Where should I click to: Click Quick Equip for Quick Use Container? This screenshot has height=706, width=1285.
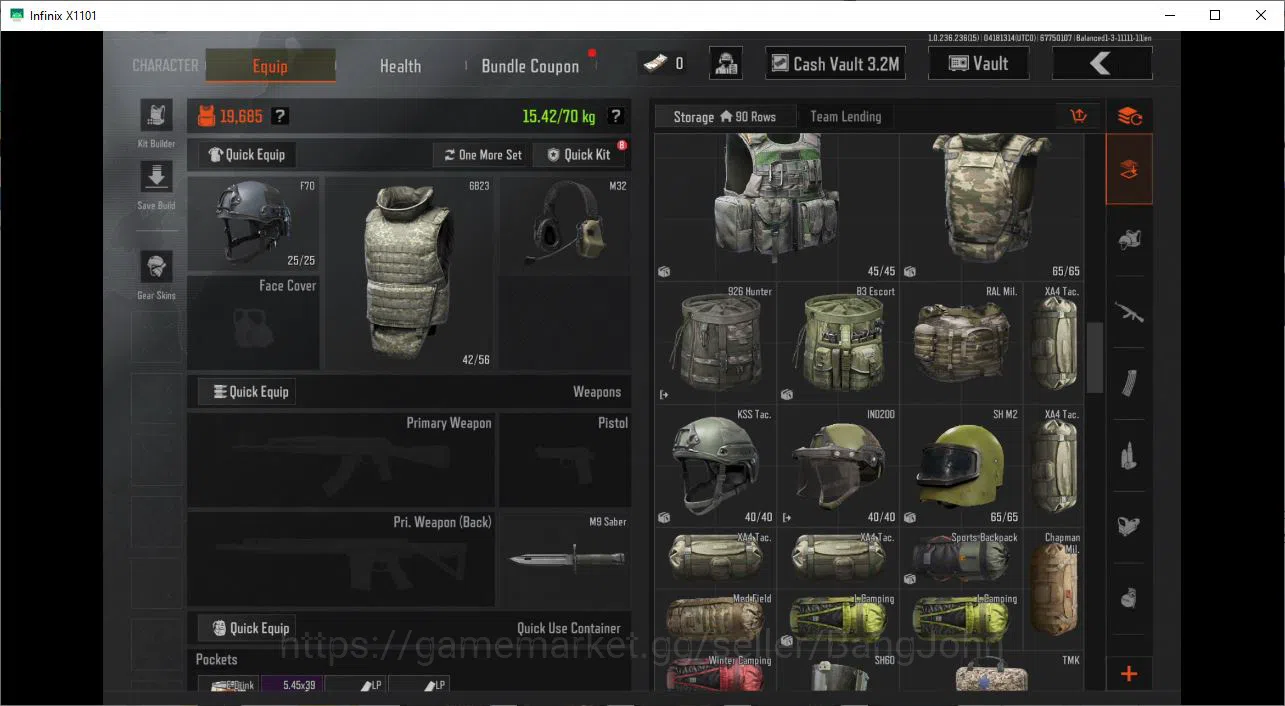tap(247, 628)
